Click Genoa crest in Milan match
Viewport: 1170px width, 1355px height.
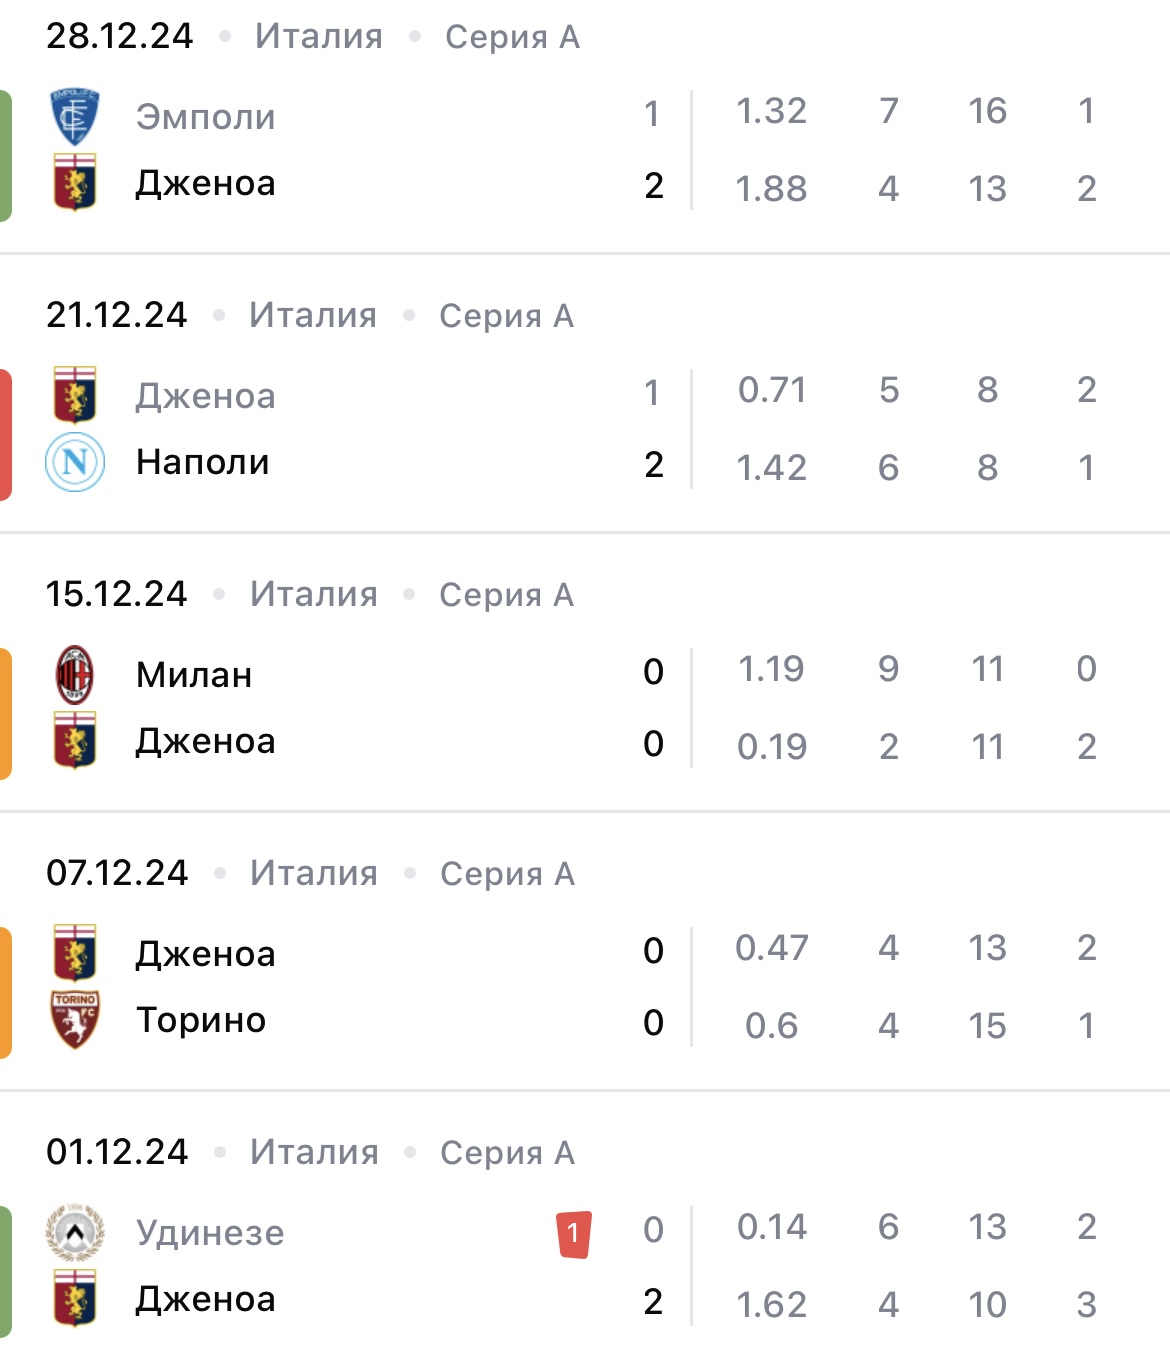[x=75, y=741]
